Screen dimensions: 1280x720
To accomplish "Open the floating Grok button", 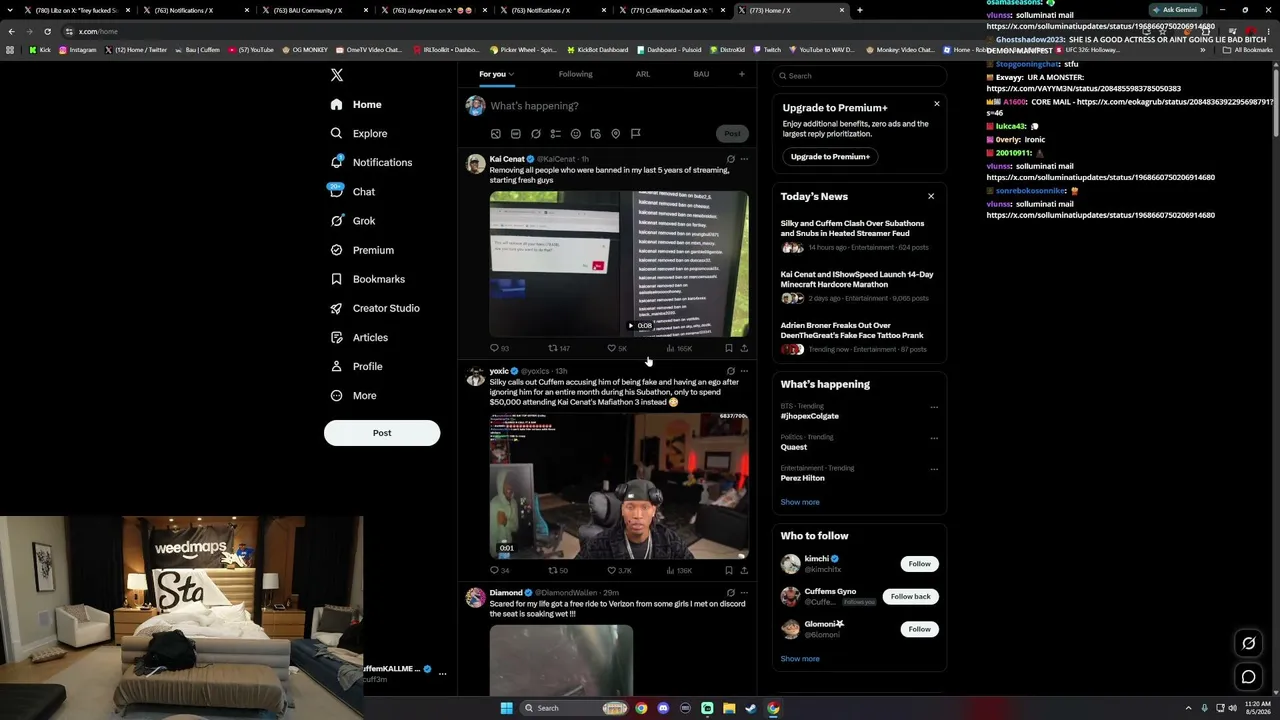I will [1248, 643].
